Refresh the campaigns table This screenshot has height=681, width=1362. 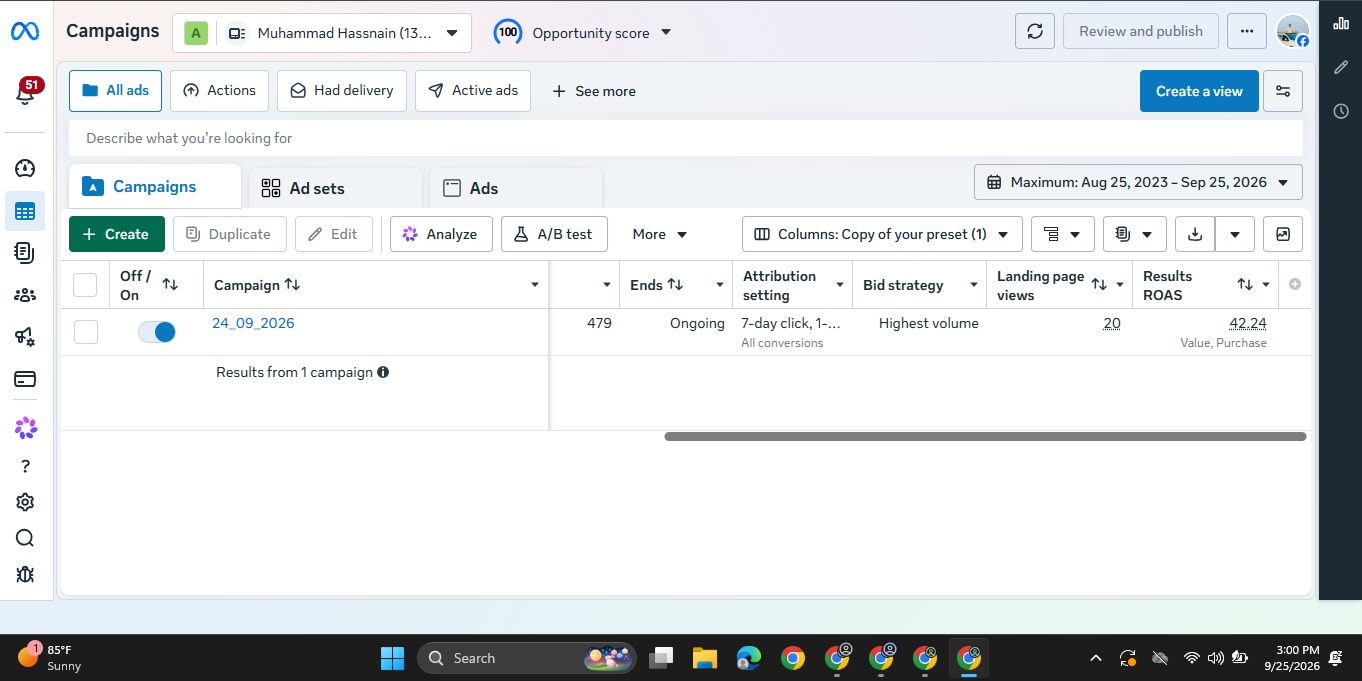(1035, 31)
